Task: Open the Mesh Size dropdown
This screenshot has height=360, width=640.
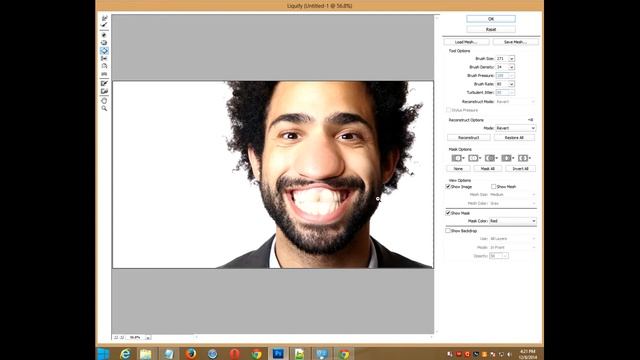Action: (x=513, y=195)
